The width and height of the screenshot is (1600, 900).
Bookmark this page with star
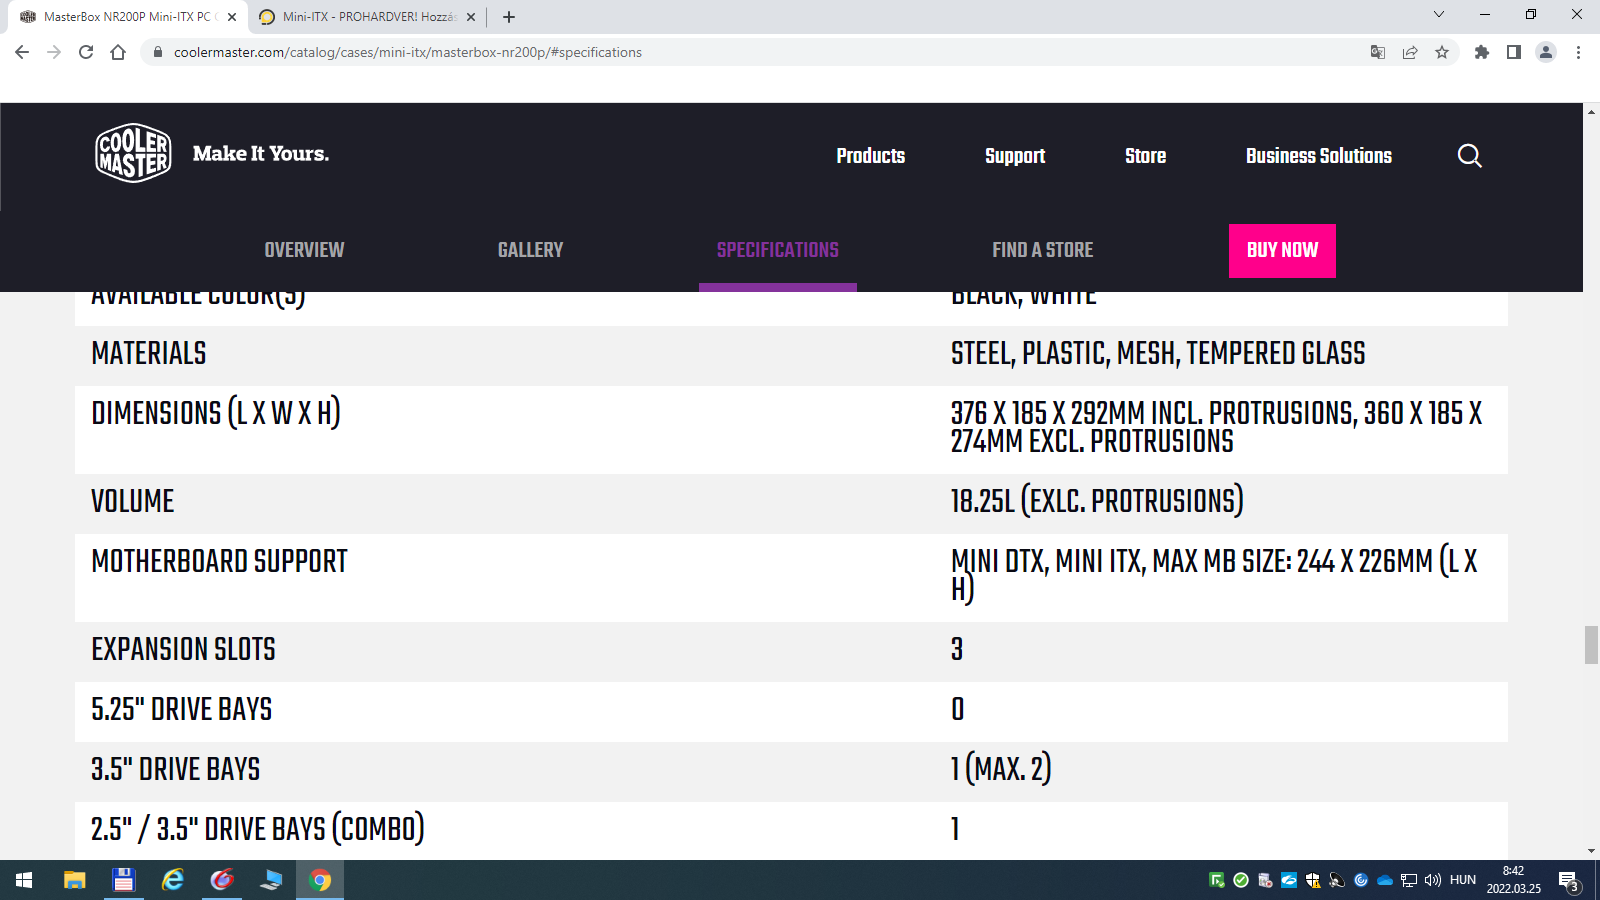point(1442,52)
